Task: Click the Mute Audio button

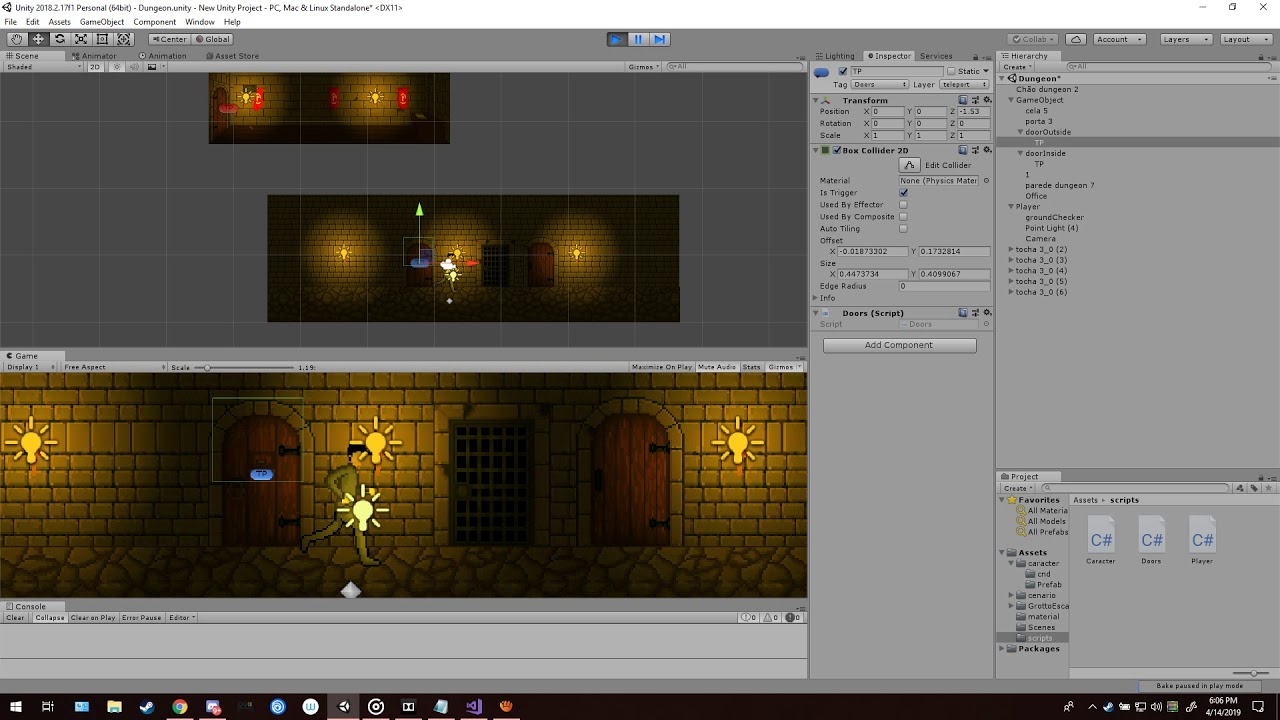Action: [717, 367]
